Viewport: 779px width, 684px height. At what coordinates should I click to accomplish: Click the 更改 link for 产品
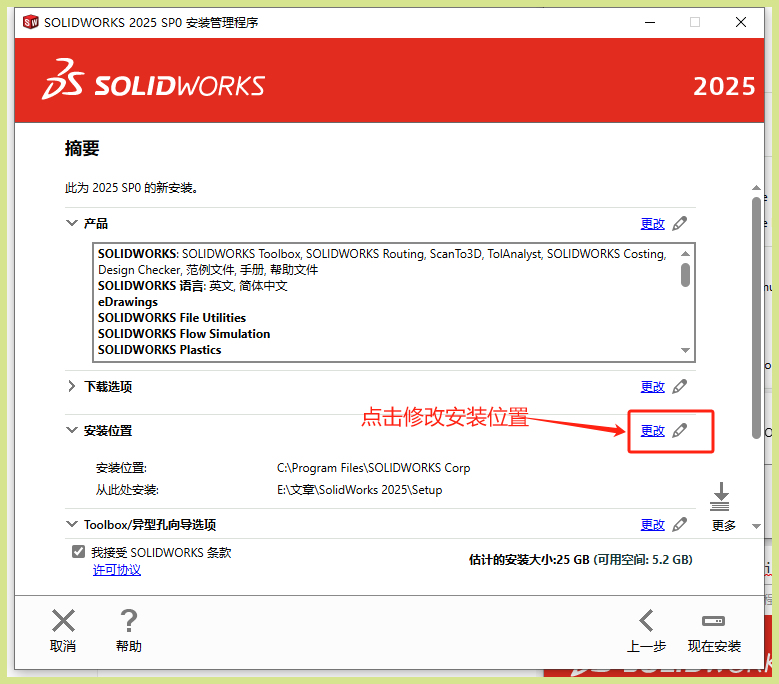tap(652, 224)
